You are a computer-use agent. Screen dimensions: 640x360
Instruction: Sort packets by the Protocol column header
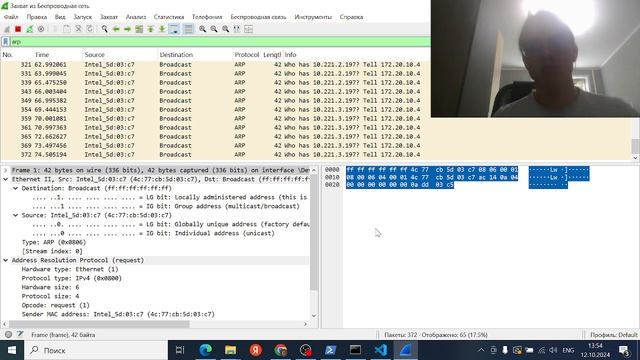[247, 55]
